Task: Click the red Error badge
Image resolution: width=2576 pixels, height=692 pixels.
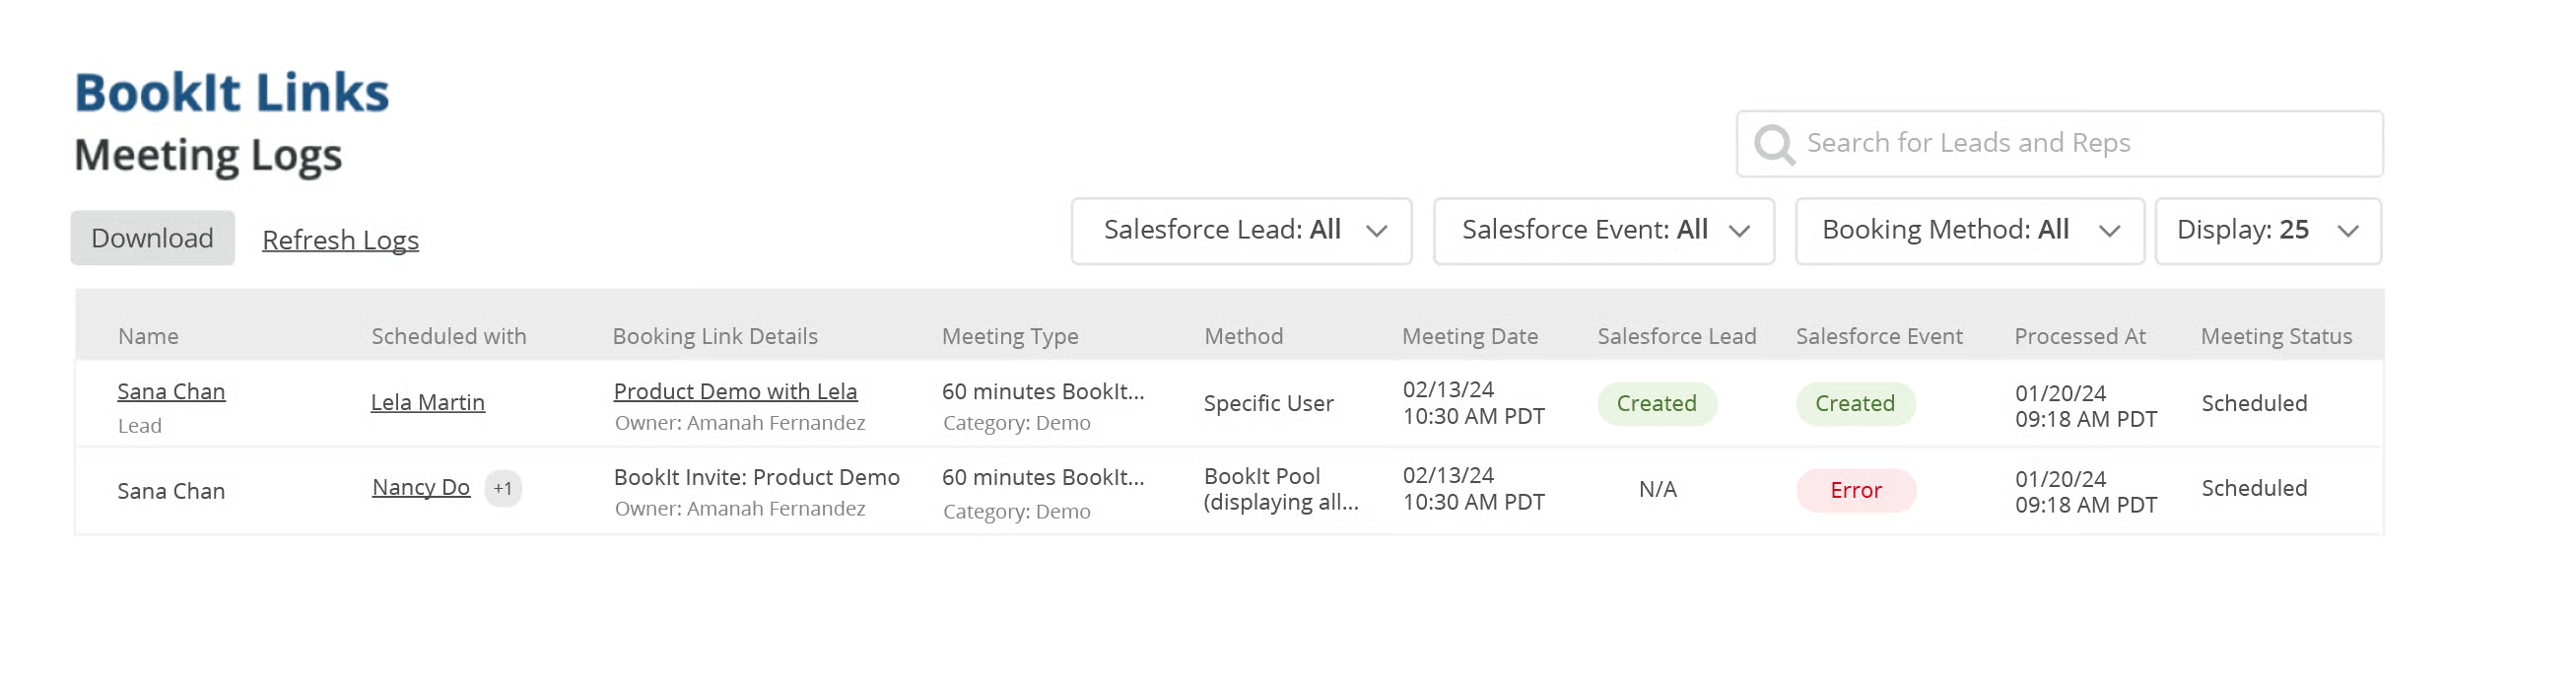Action: click(1855, 490)
